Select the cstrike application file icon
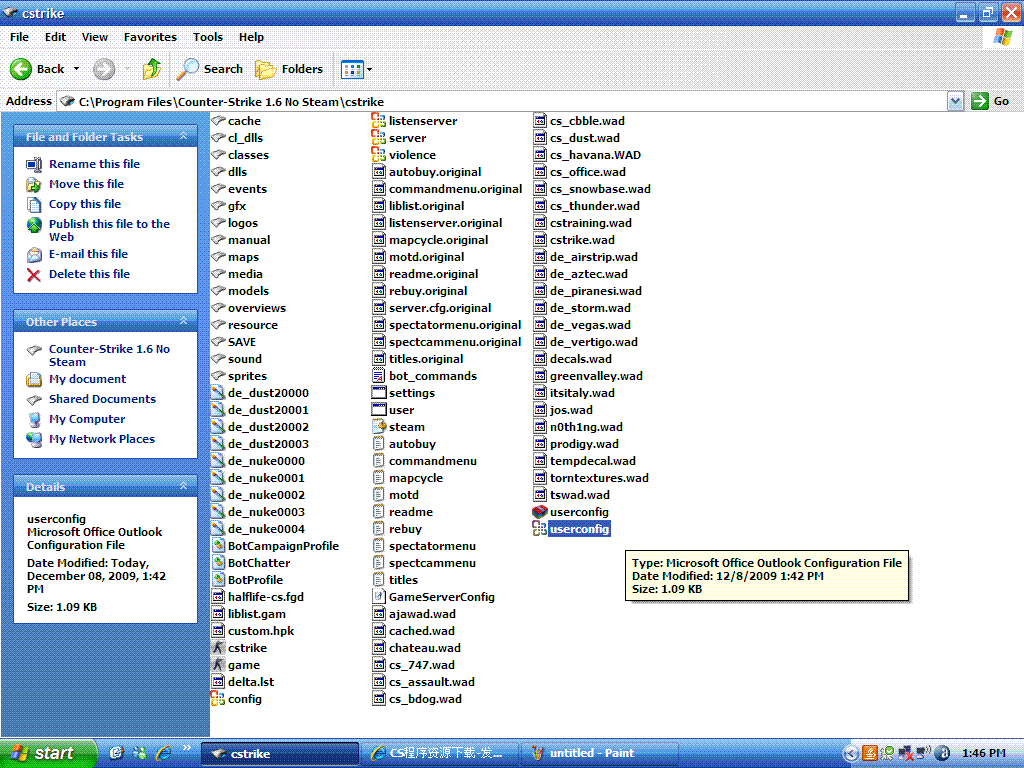This screenshot has width=1024, height=768. click(x=219, y=648)
